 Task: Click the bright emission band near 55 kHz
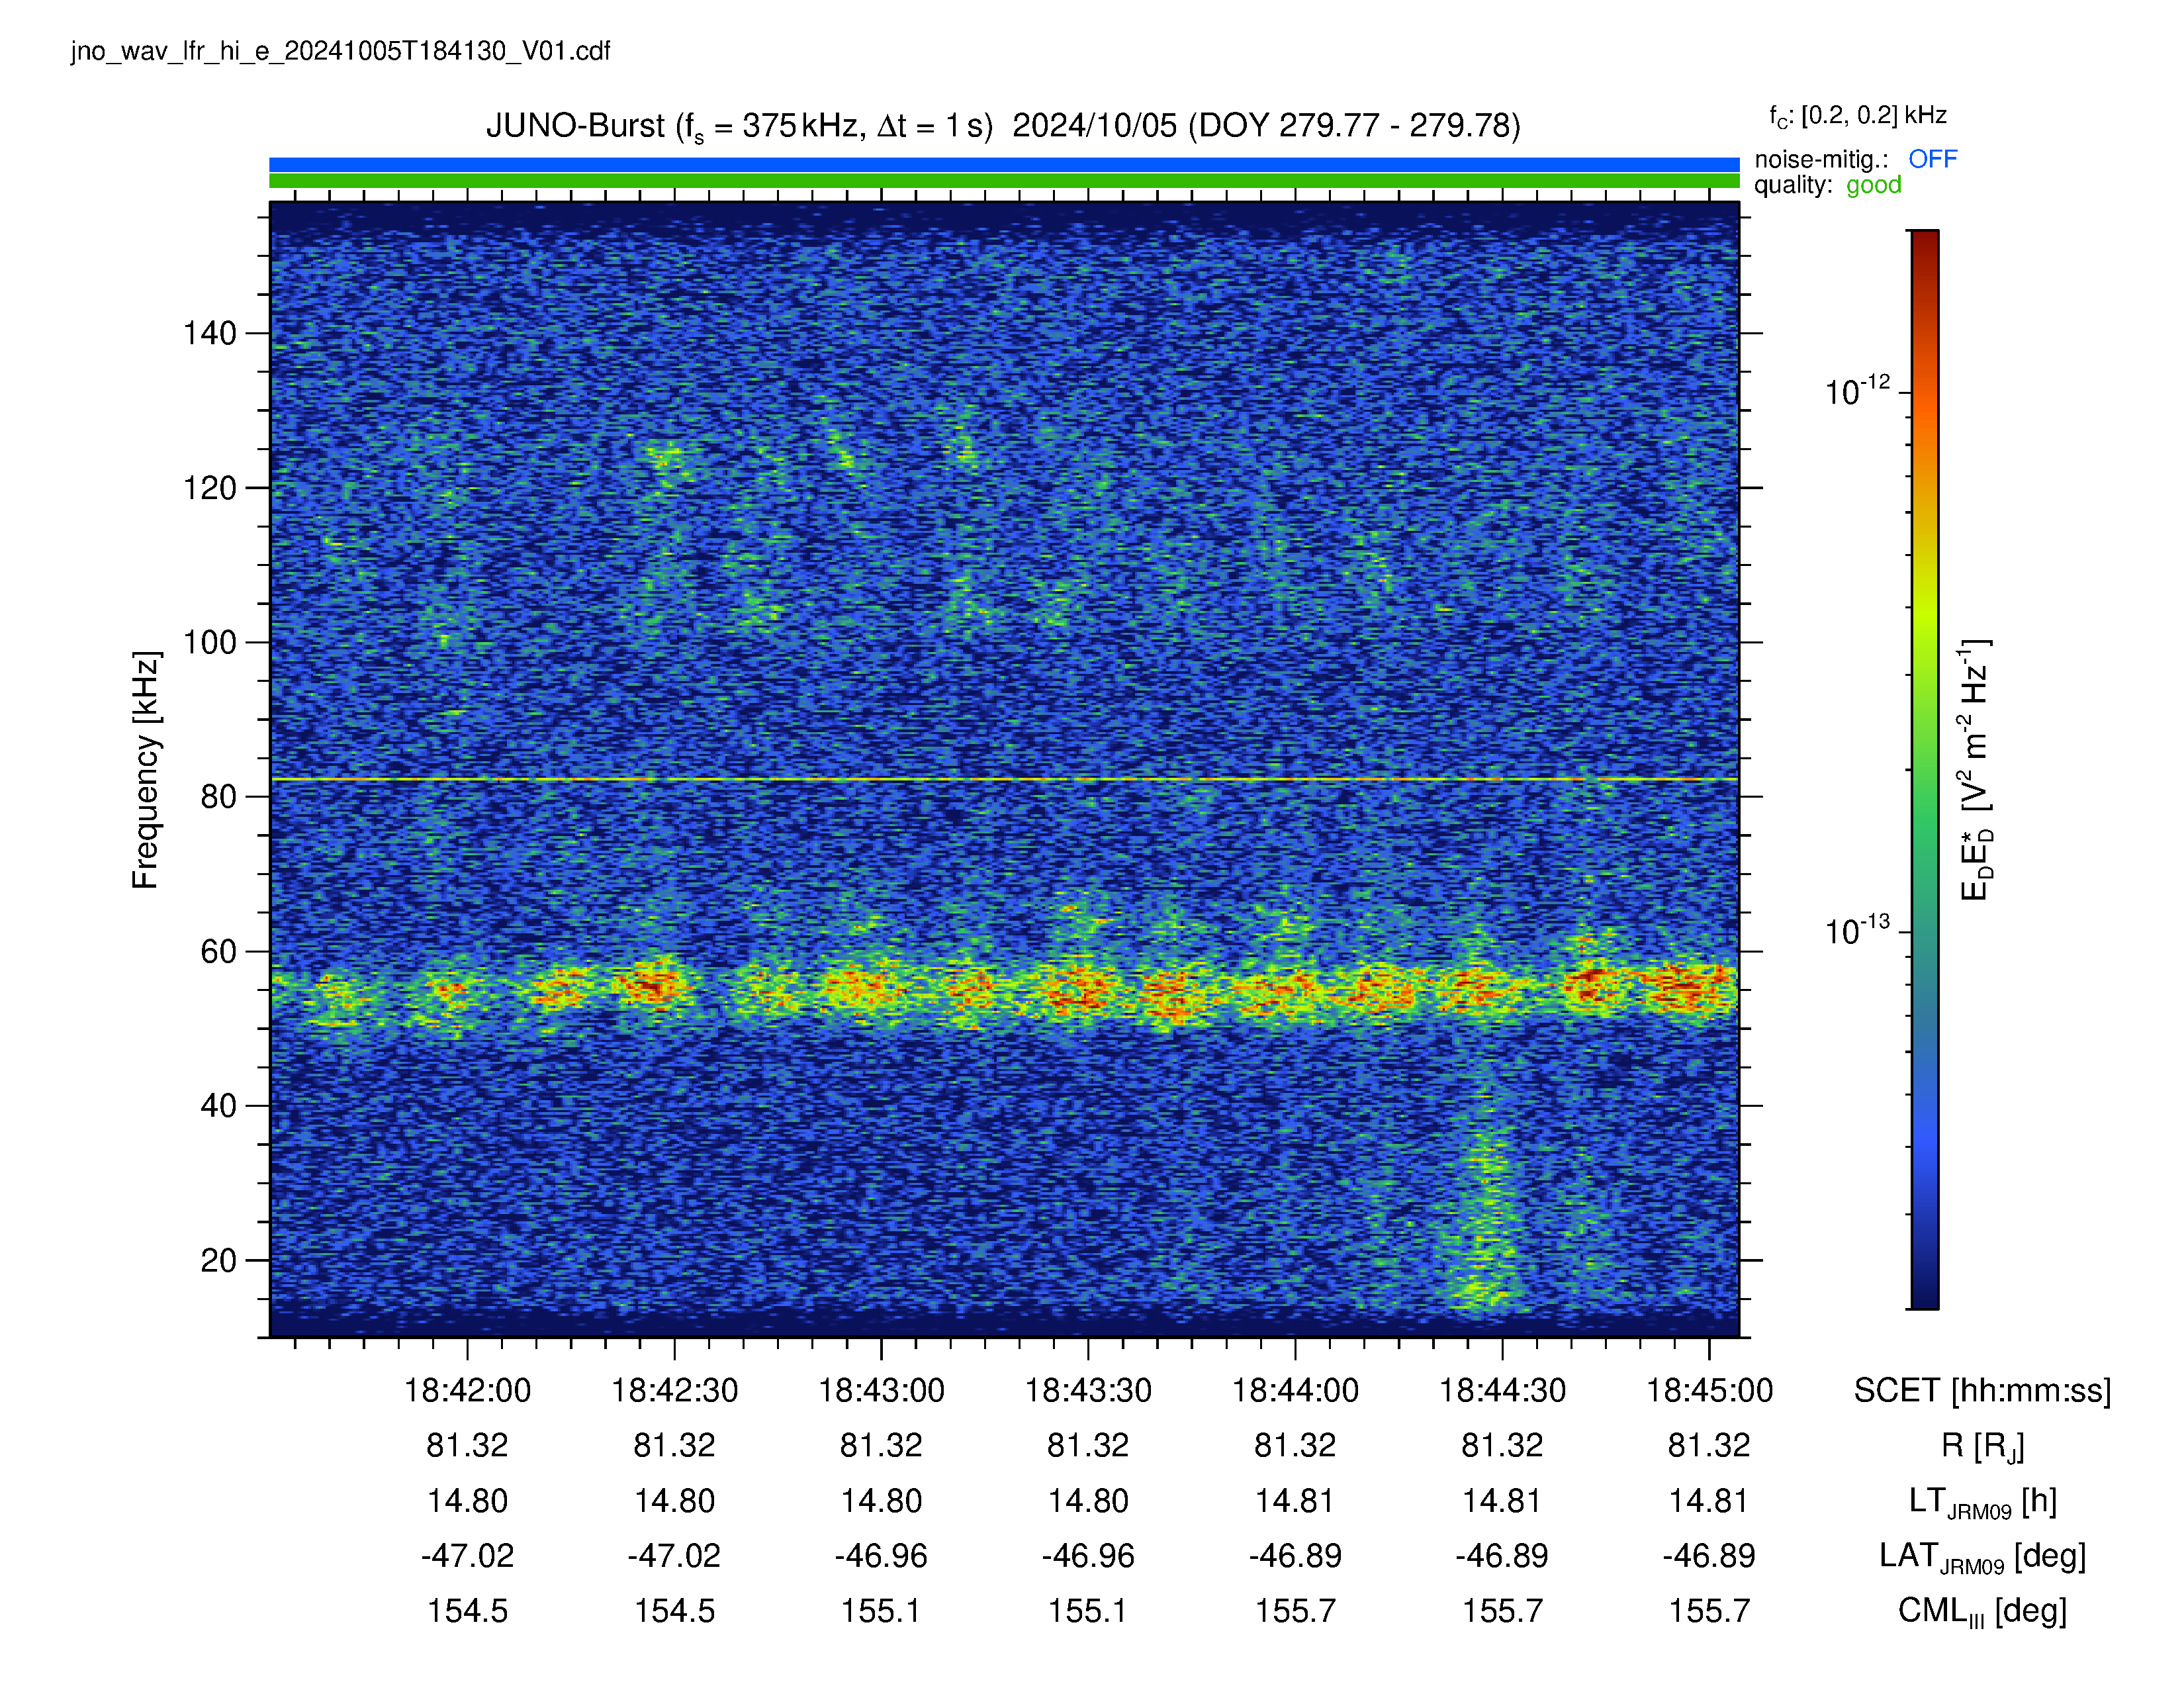coord(1004,989)
